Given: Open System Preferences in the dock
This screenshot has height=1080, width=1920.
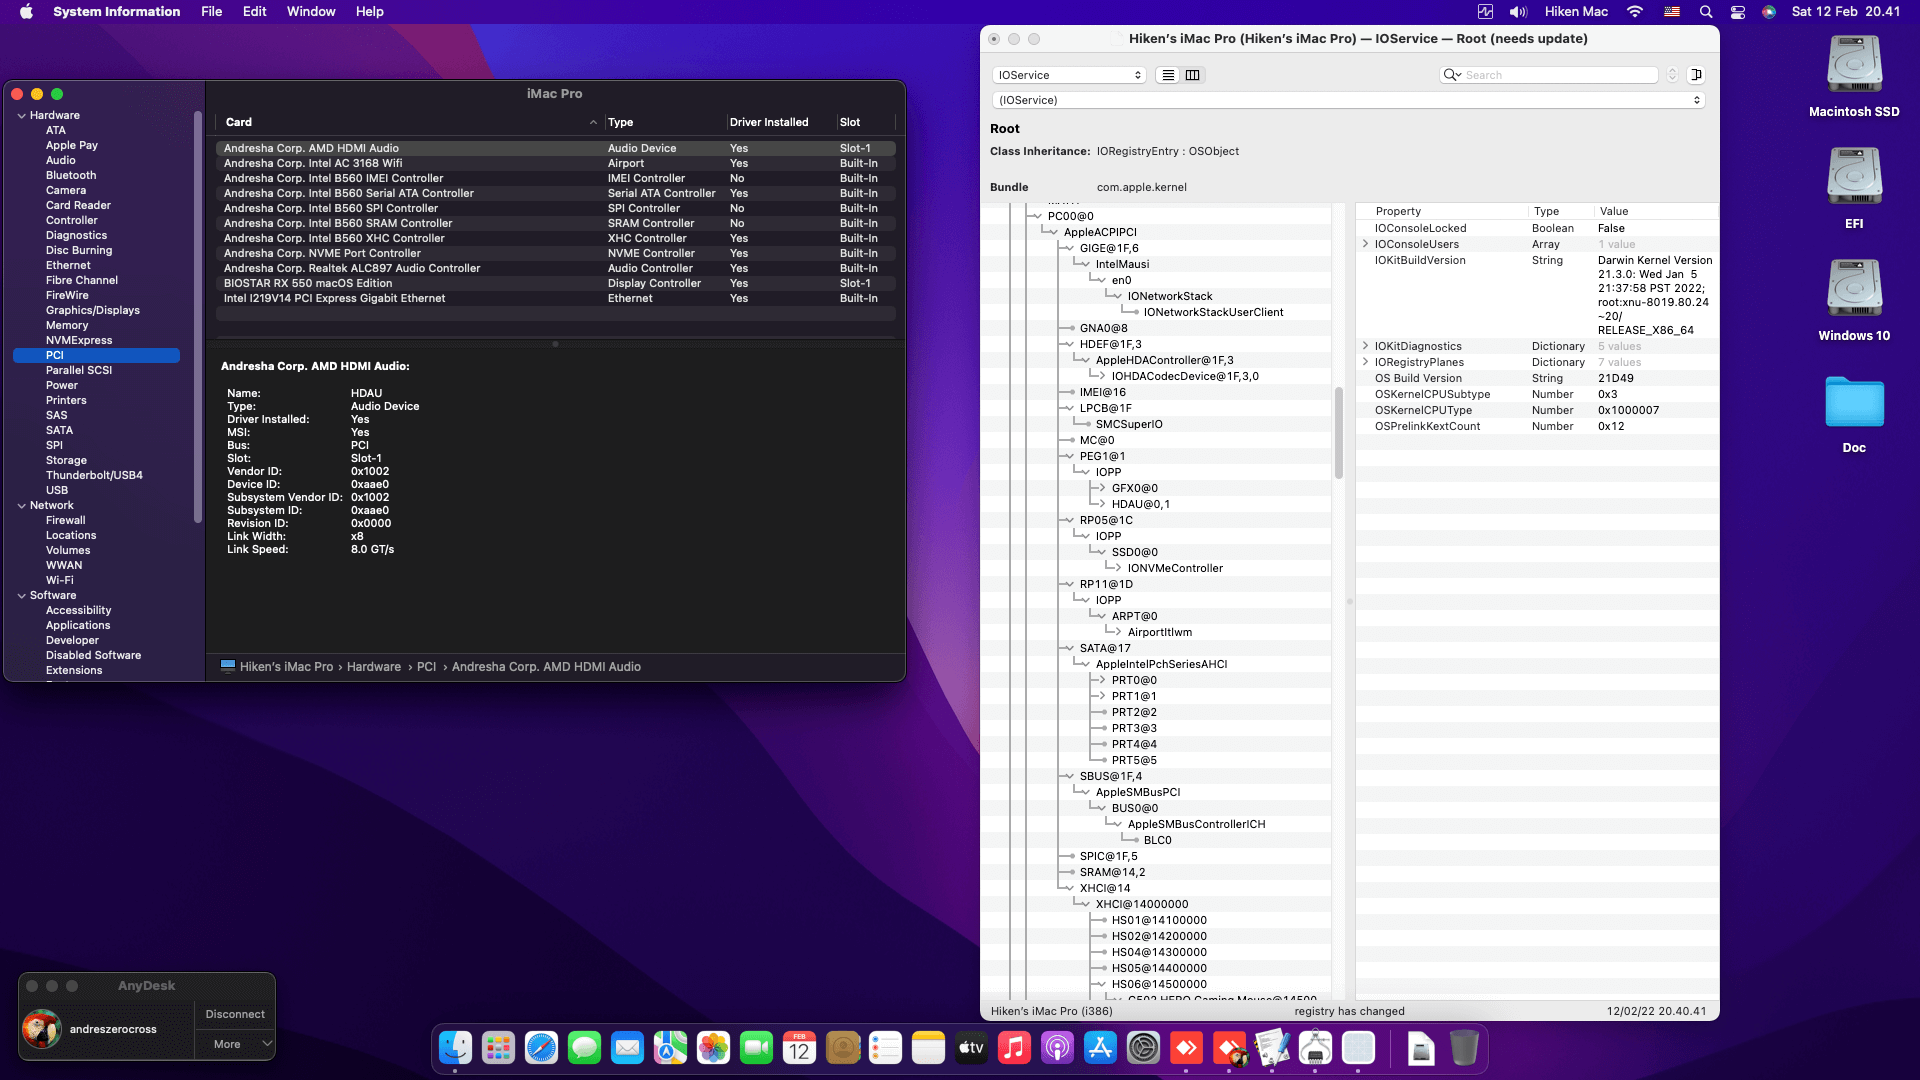Looking at the screenshot, I should [x=1143, y=1048].
